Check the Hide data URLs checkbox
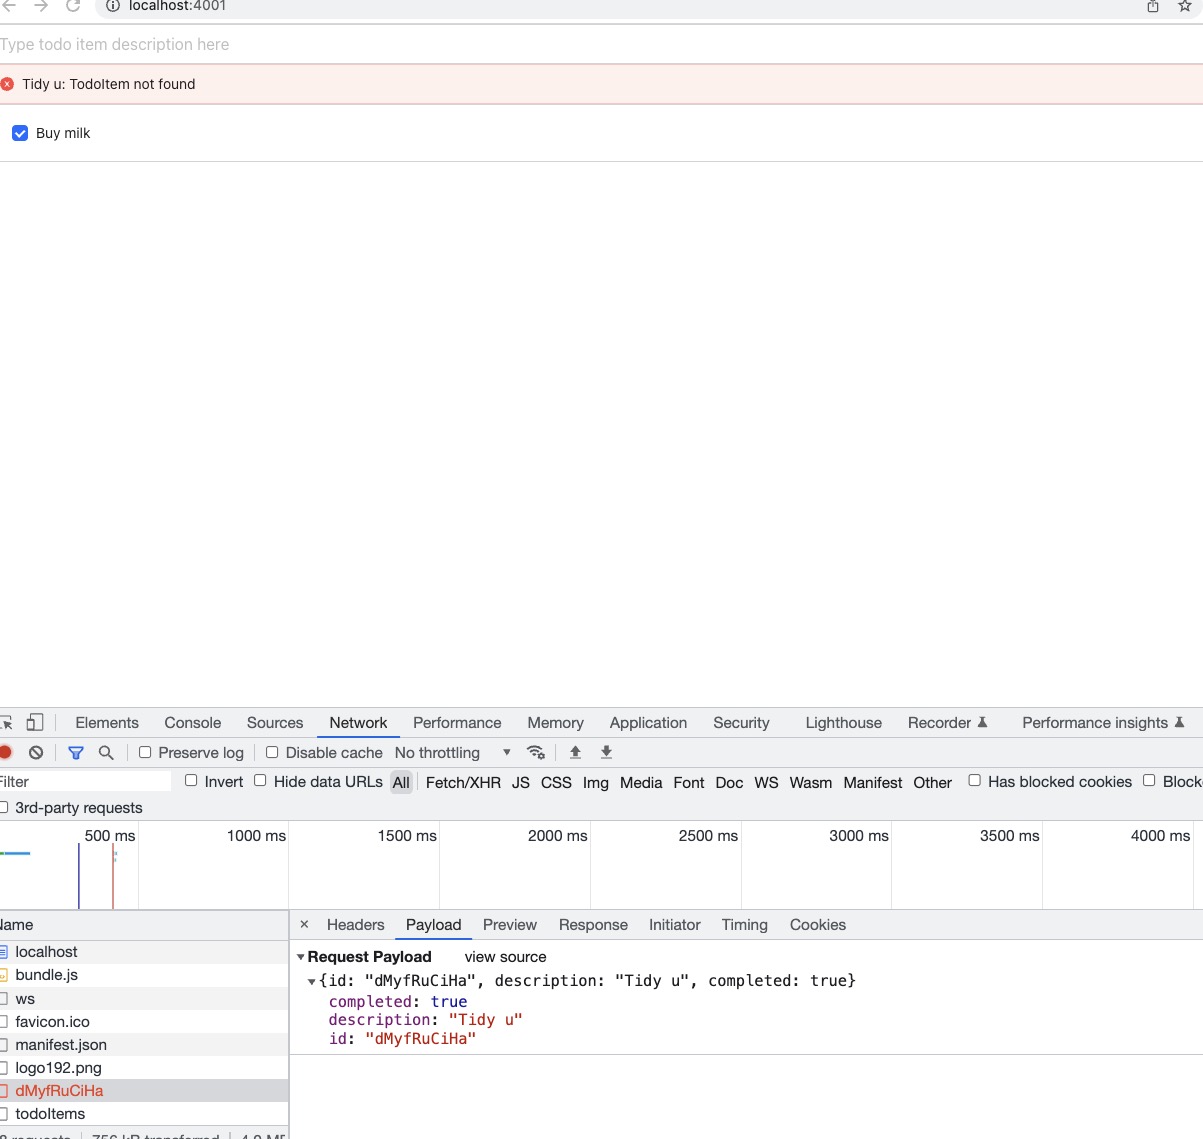The width and height of the screenshot is (1203, 1139). pos(260,781)
